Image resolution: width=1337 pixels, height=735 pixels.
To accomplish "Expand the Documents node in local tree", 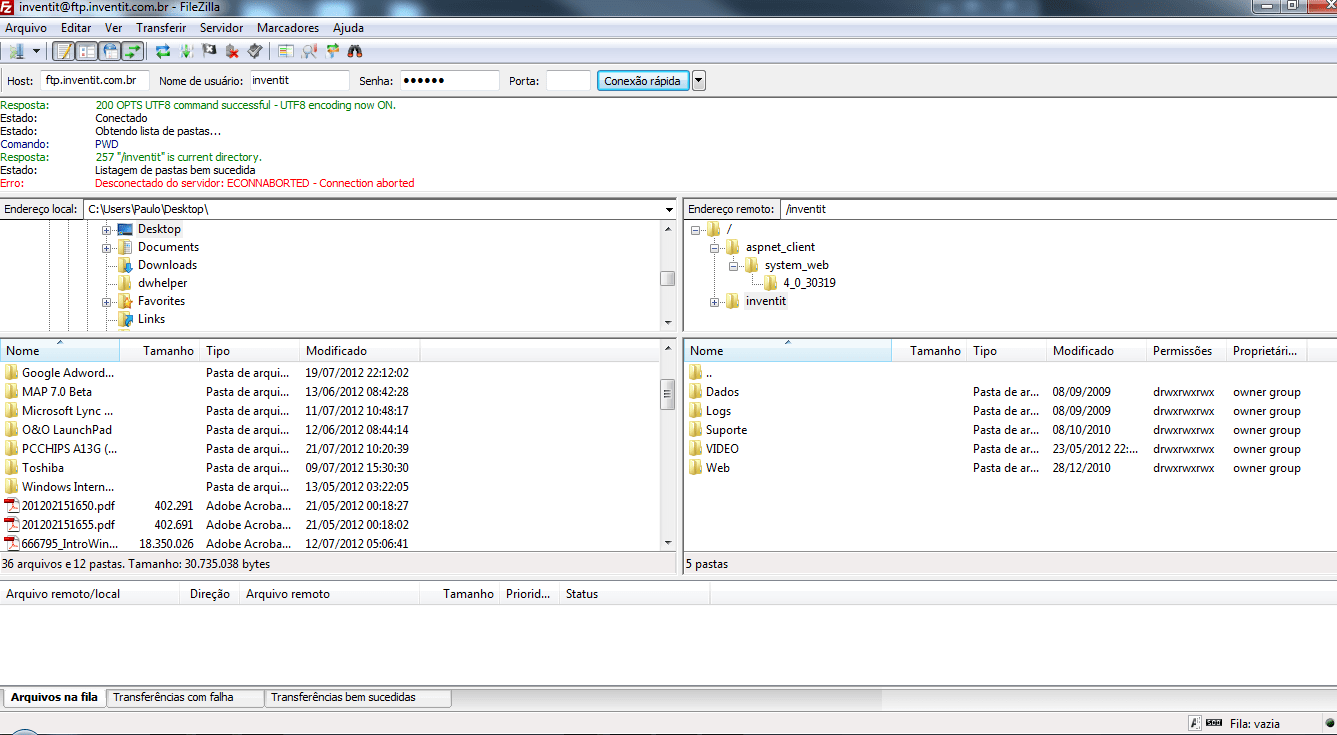I will click(107, 247).
